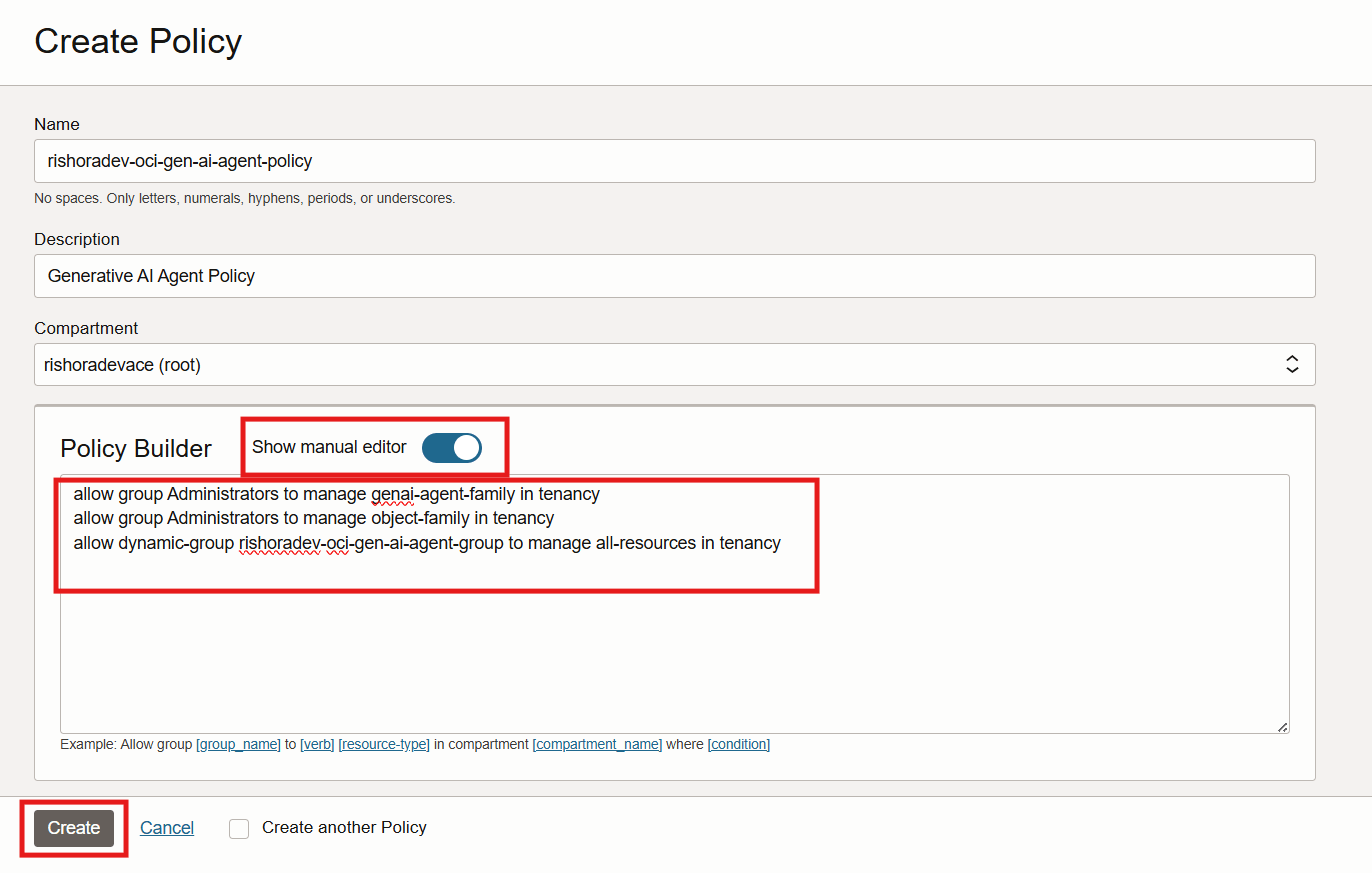The height and width of the screenshot is (873, 1372).
Task: Click into the Description input field
Action: click(674, 276)
